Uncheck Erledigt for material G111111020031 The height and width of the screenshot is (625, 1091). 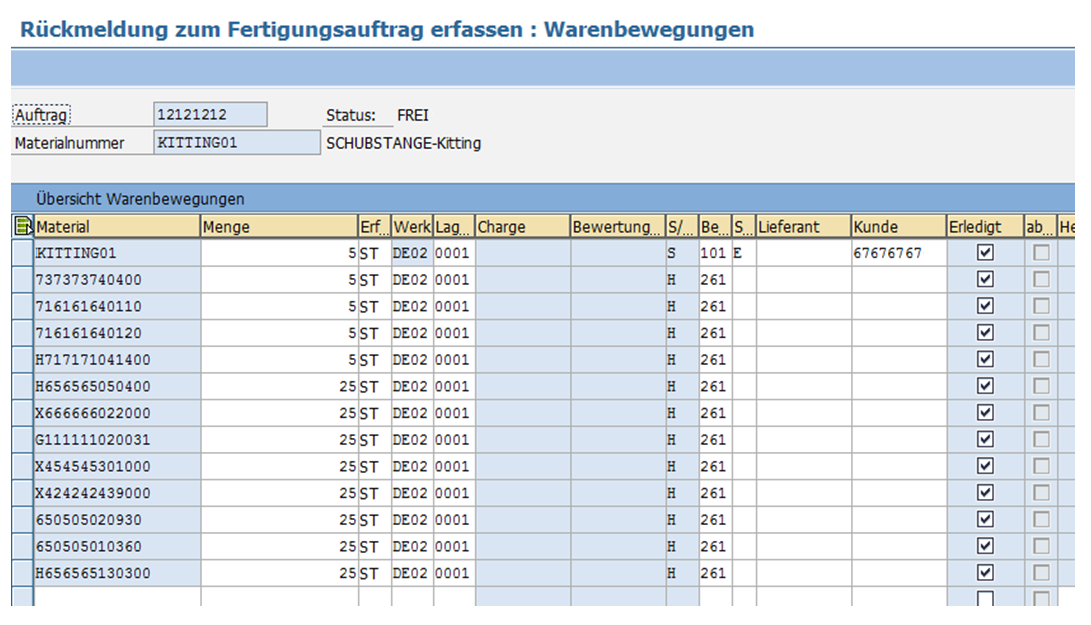[x=985, y=439]
